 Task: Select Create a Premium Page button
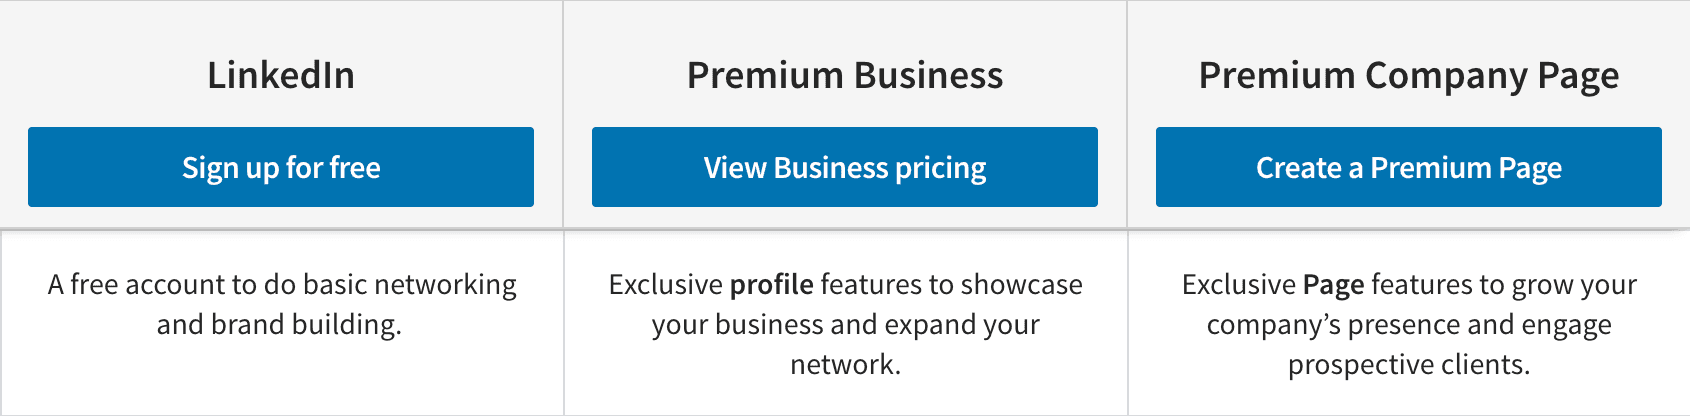(1409, 167)
